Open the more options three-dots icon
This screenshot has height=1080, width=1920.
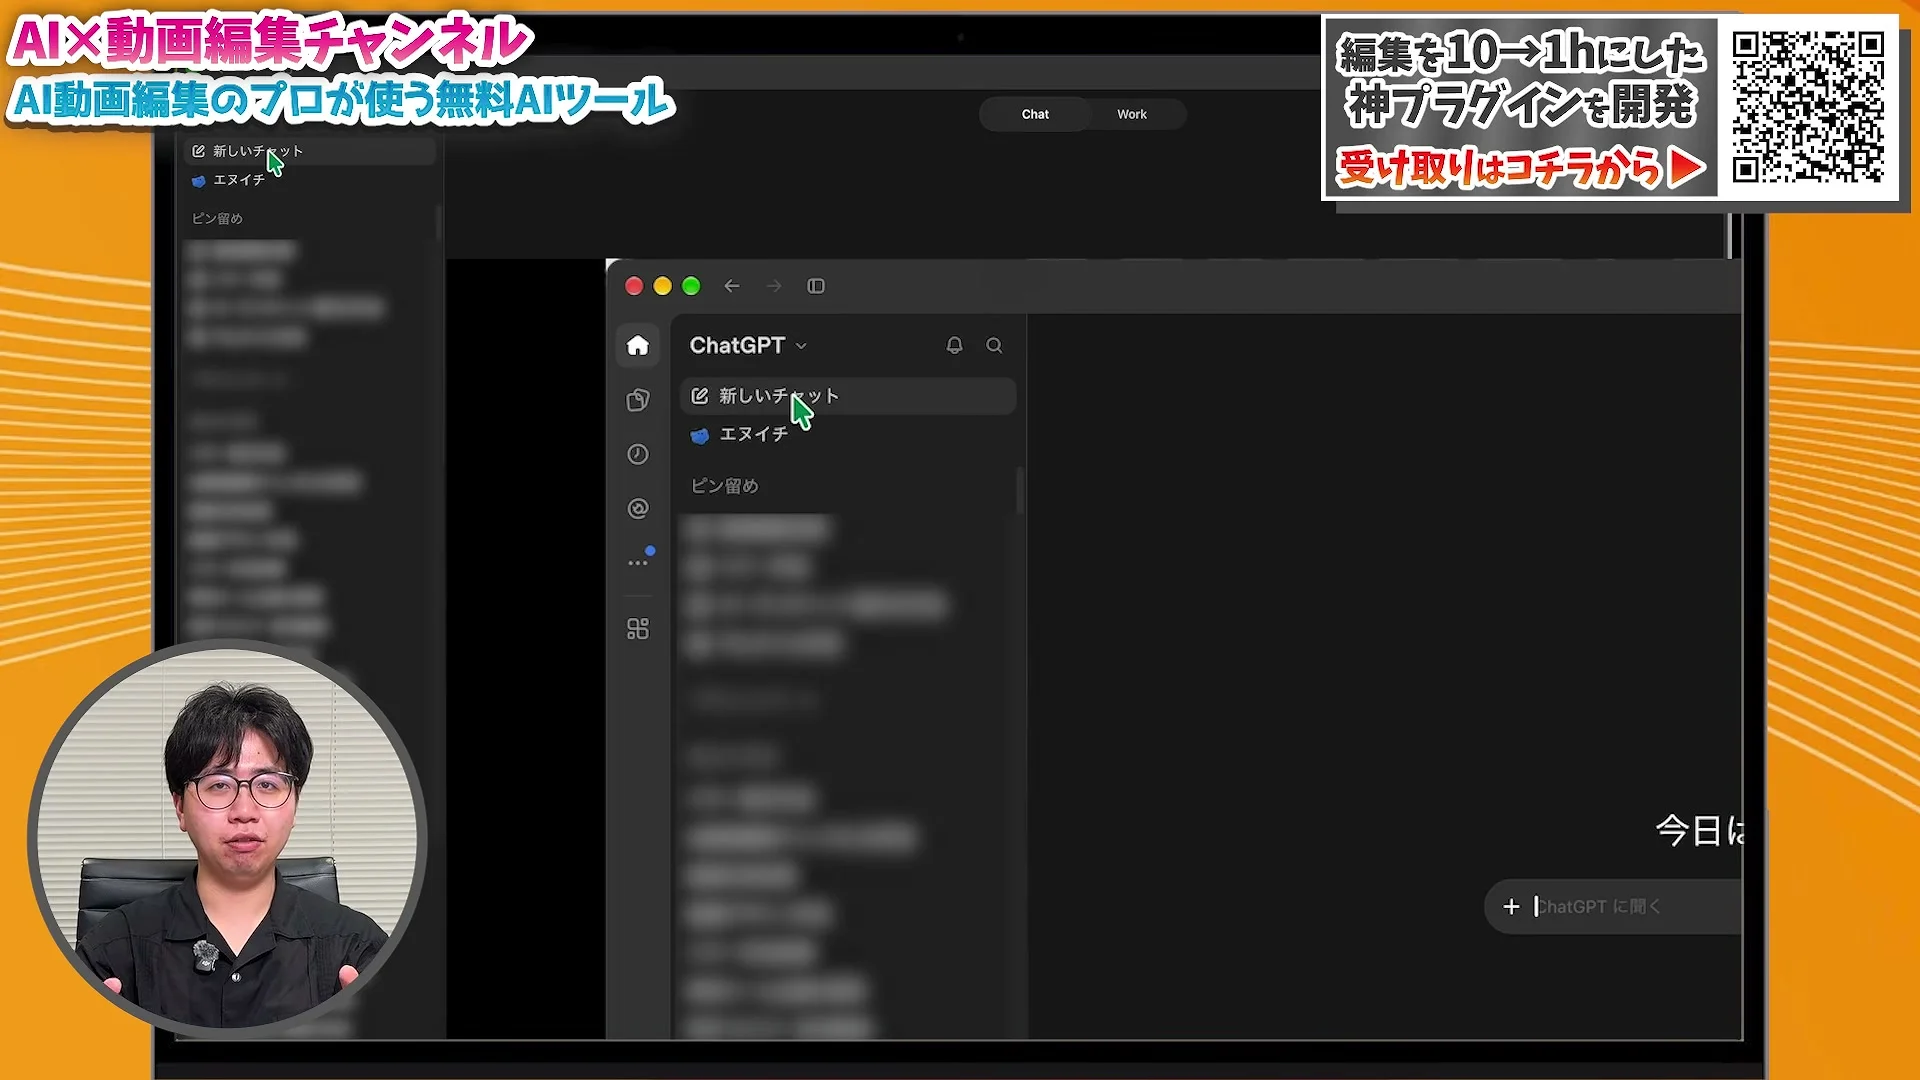point(637,563)
